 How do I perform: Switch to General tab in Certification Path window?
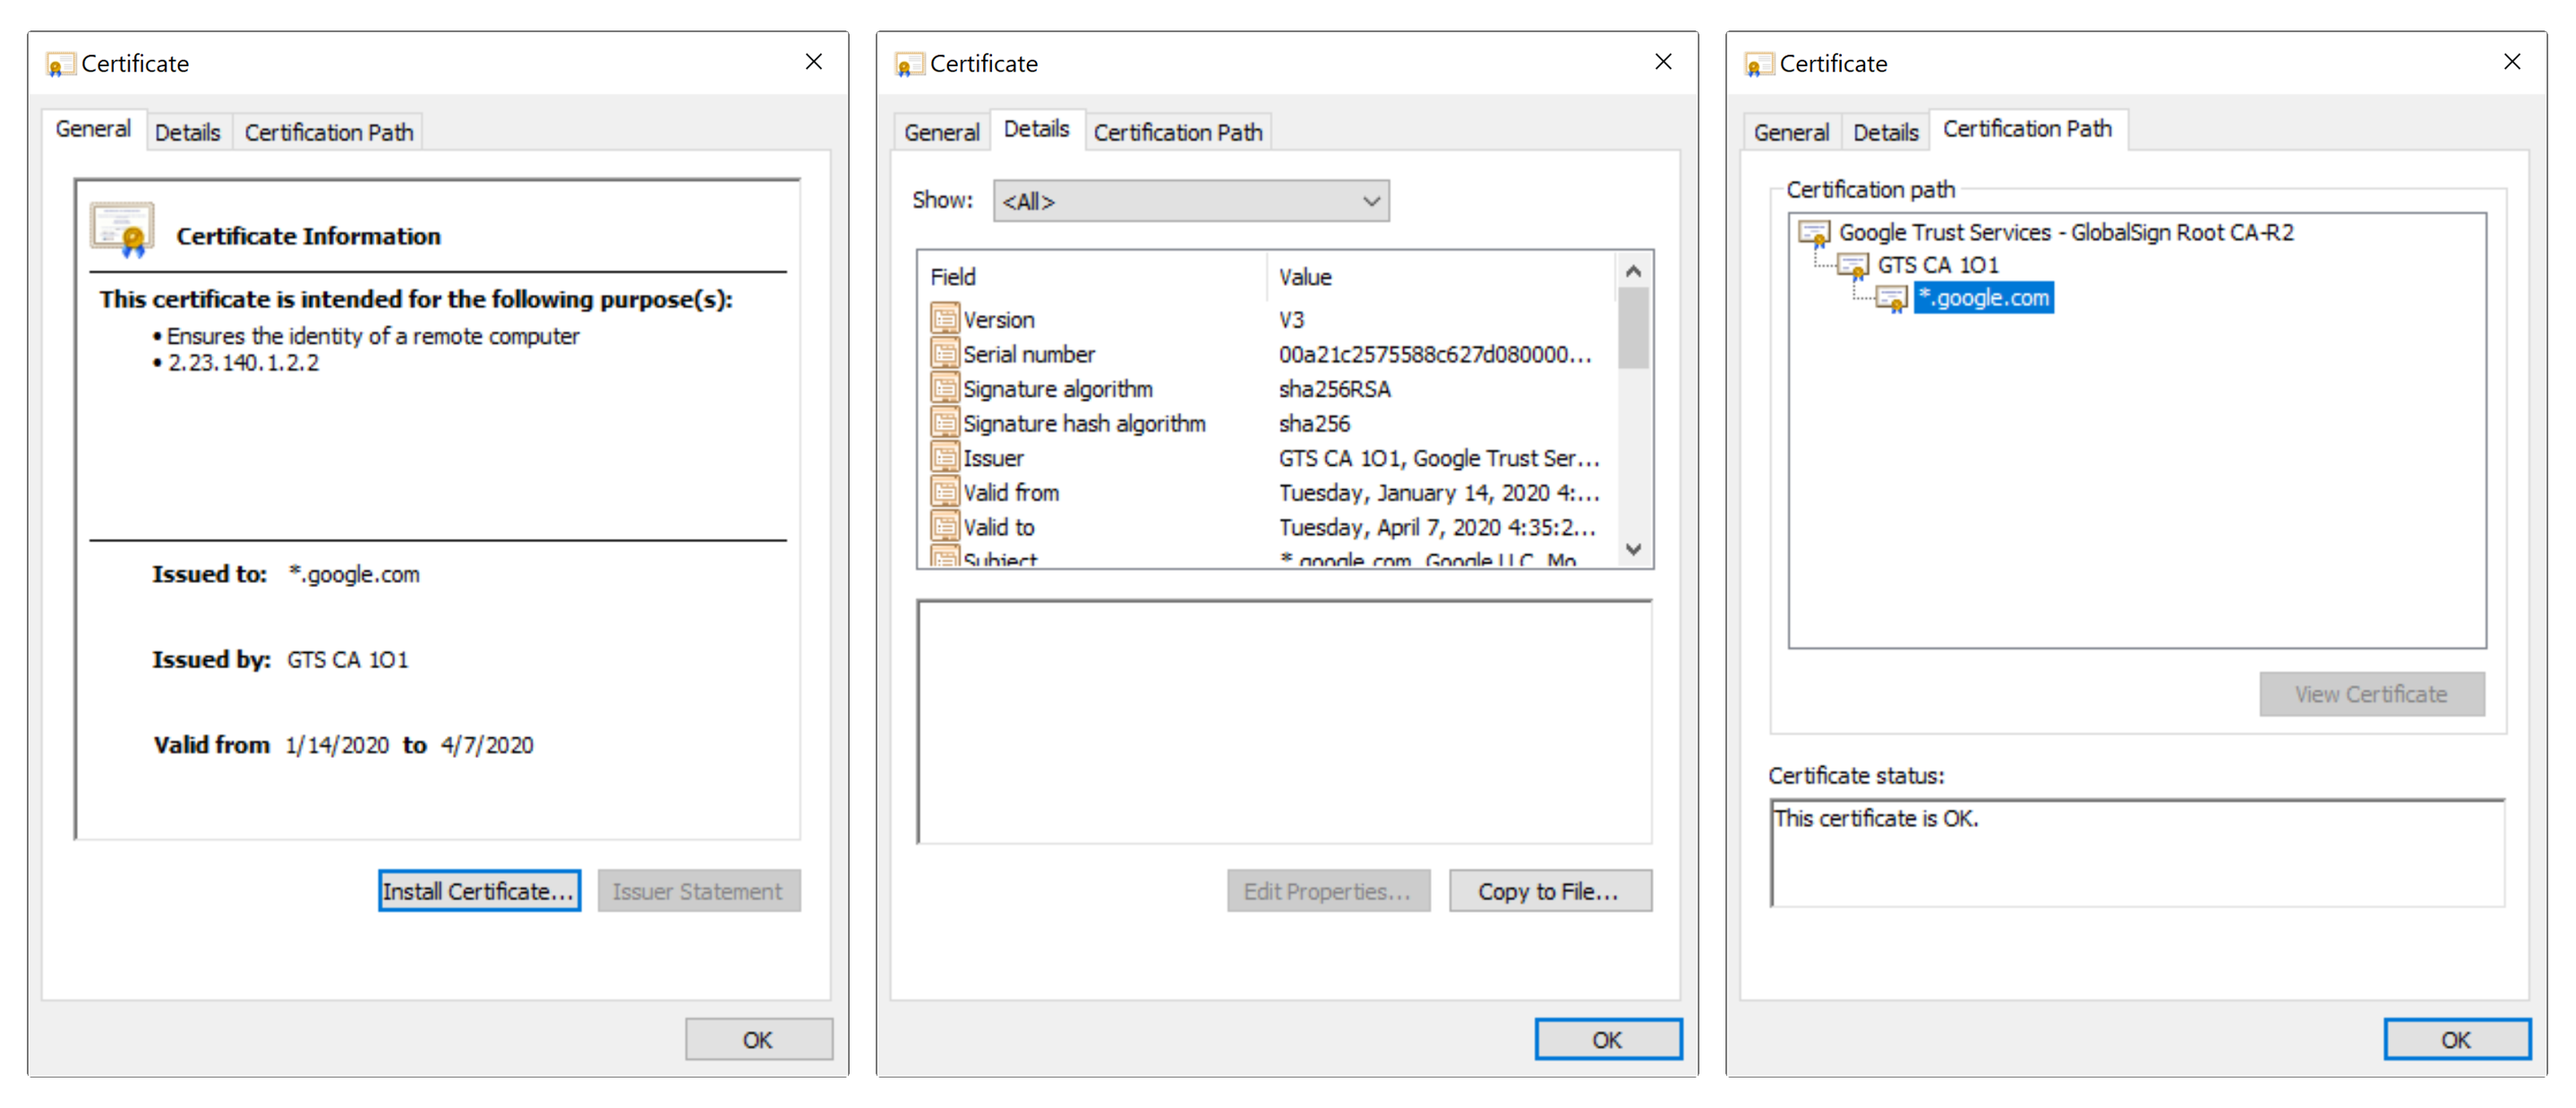point(1791,132)
